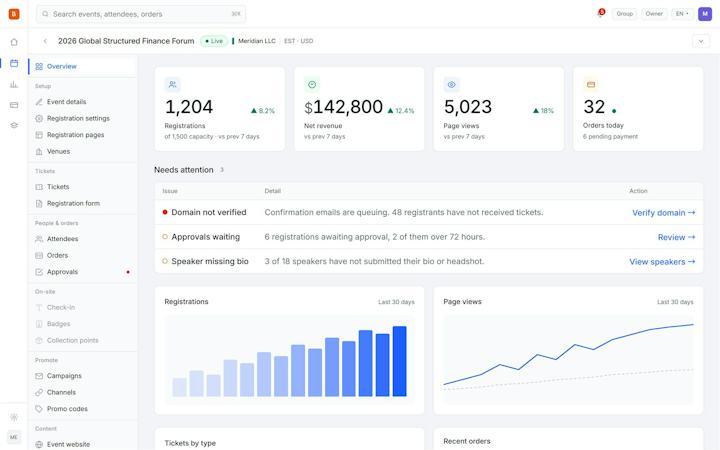Click the calendar events rail icon
The width and height of the screenshot is (720, 450).
[x=14, y=63]
